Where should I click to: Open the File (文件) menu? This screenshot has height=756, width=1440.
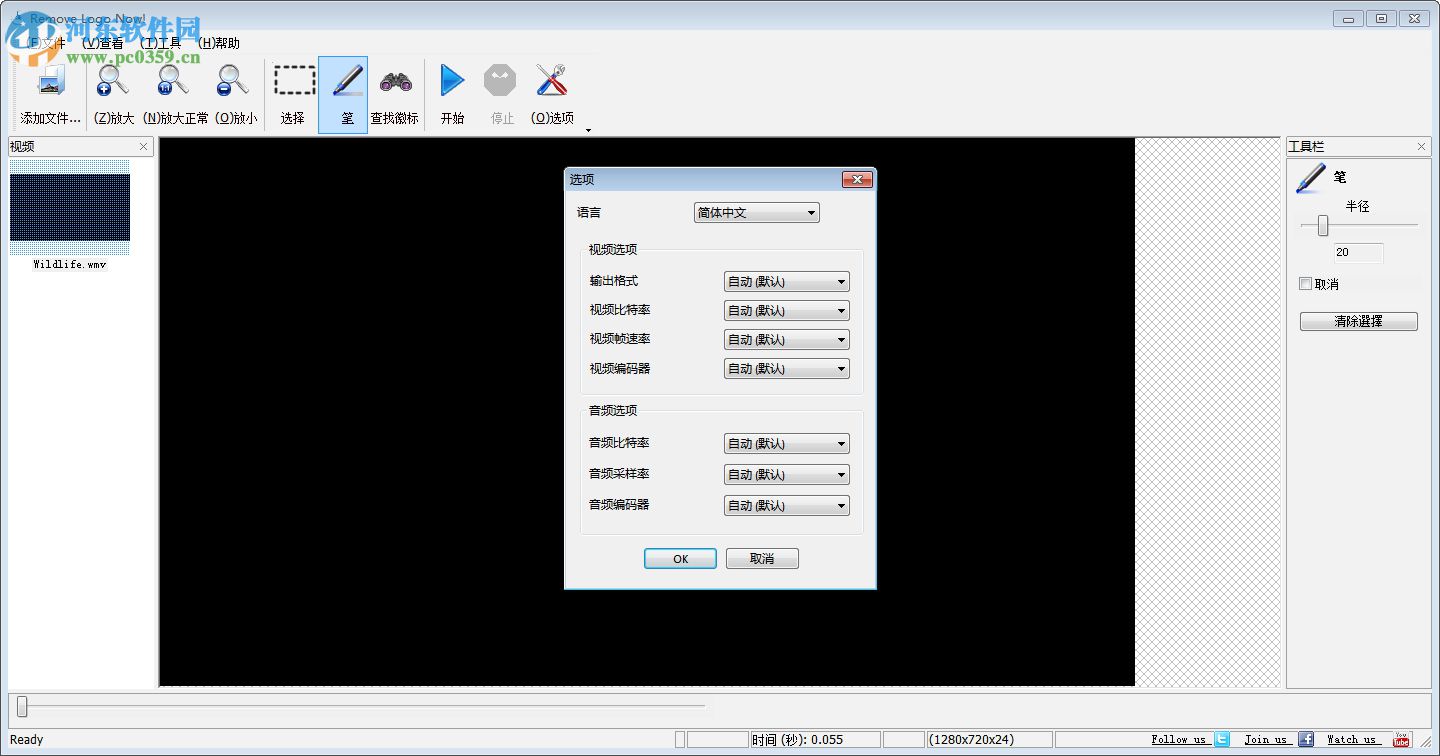point(45,43)
